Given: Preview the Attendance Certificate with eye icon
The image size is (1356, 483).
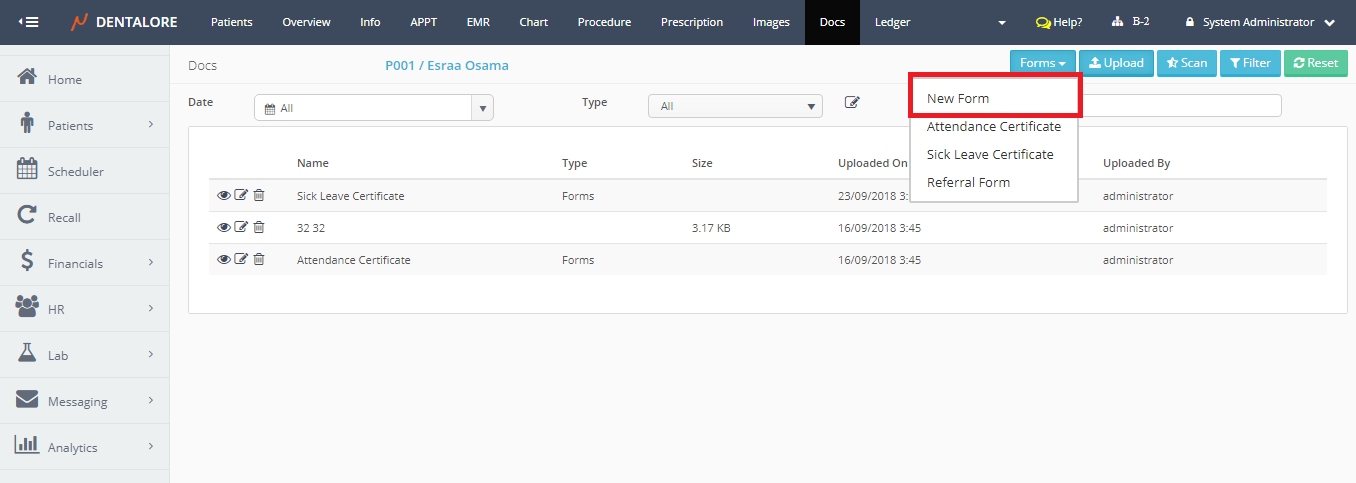Looking at the screenshot, I should point(223,260).
